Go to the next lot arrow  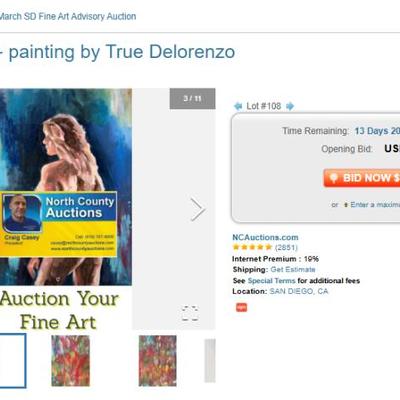(290, 106)
